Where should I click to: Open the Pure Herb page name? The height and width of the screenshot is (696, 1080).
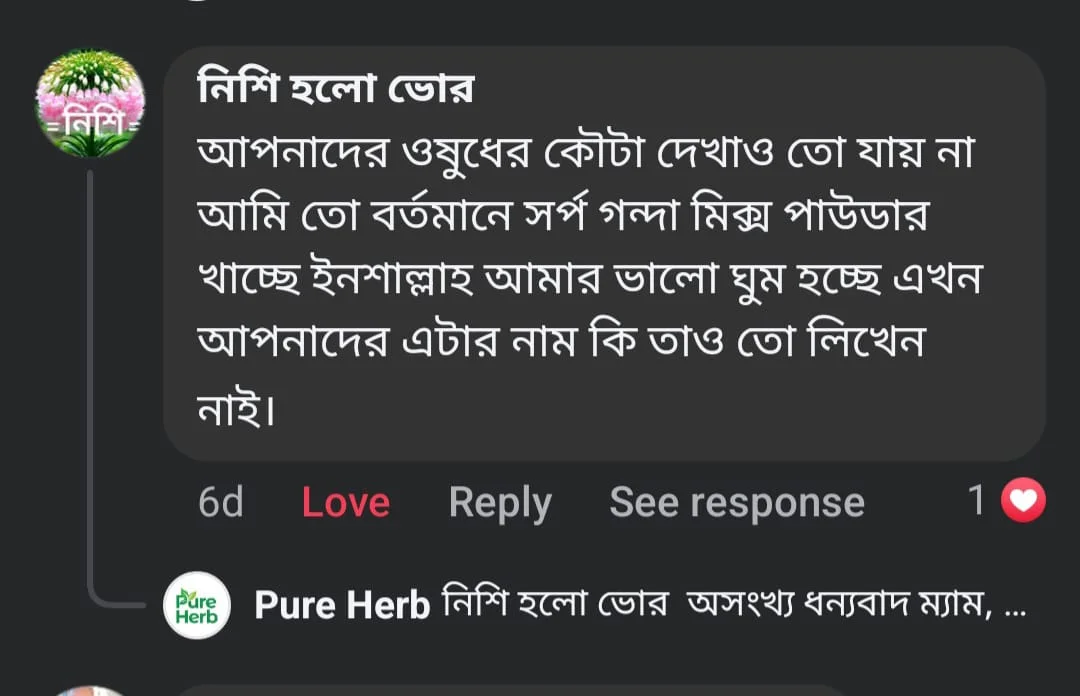tap(342, 605)
